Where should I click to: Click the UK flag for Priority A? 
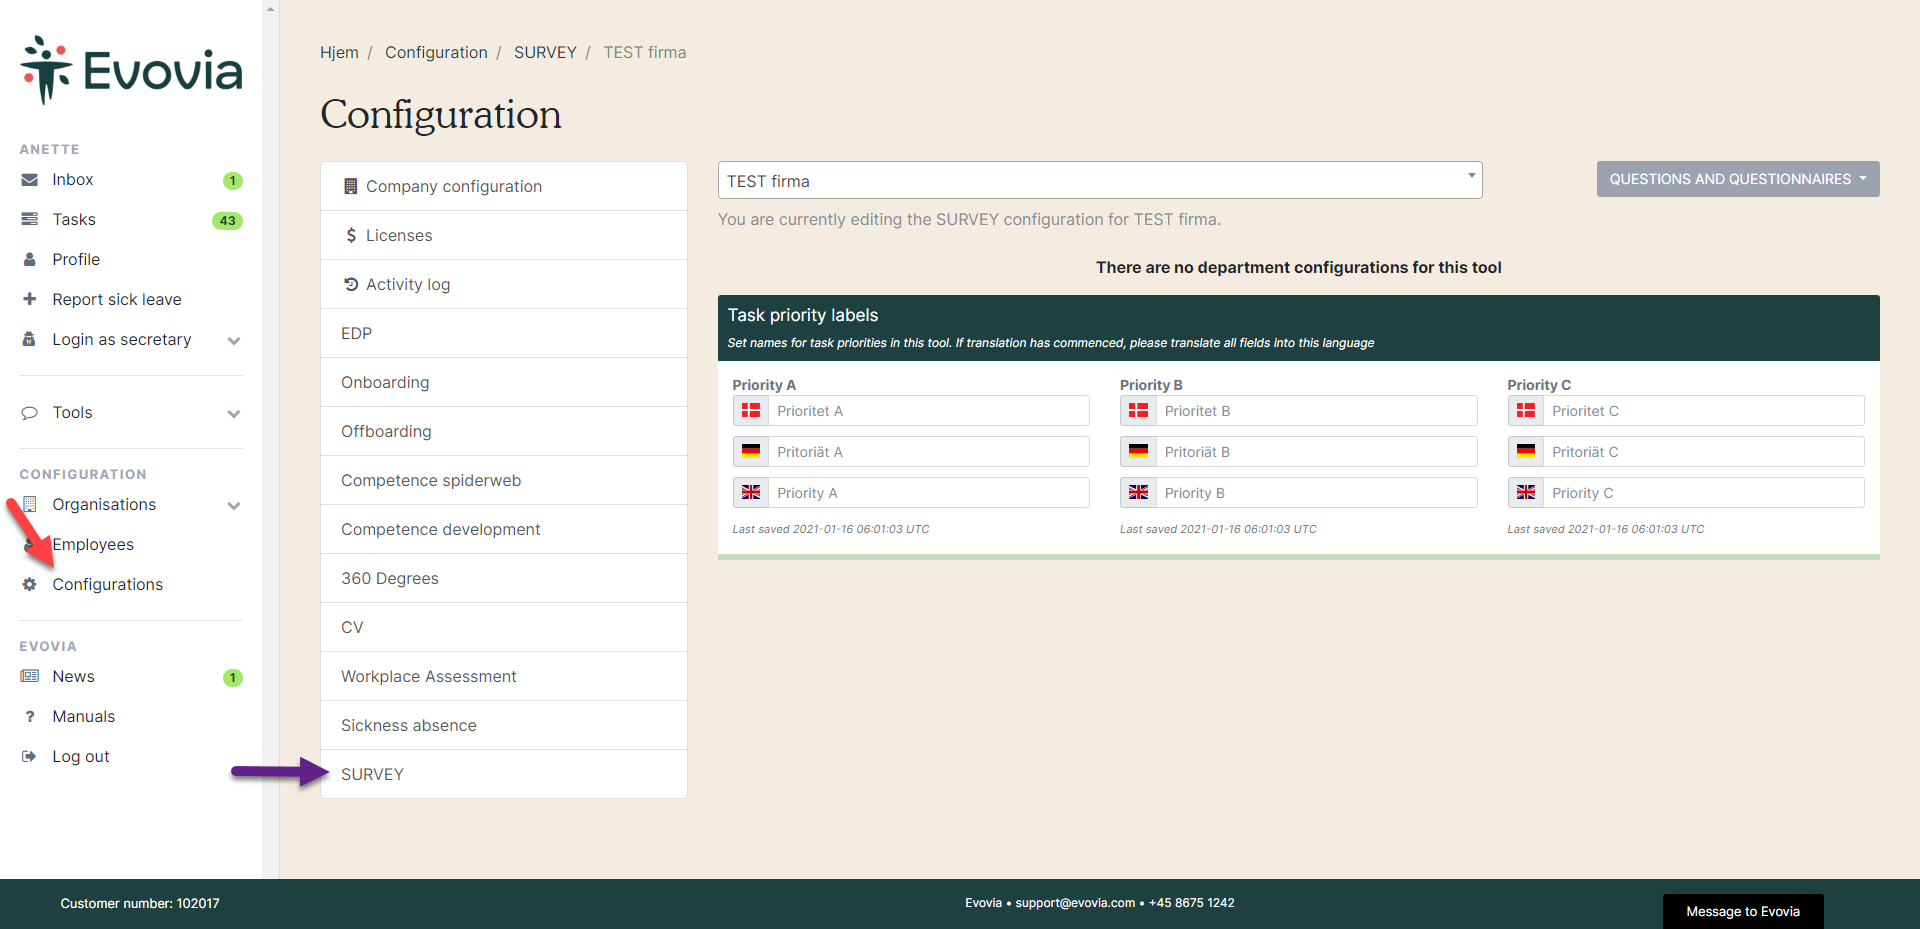(751, 493)
